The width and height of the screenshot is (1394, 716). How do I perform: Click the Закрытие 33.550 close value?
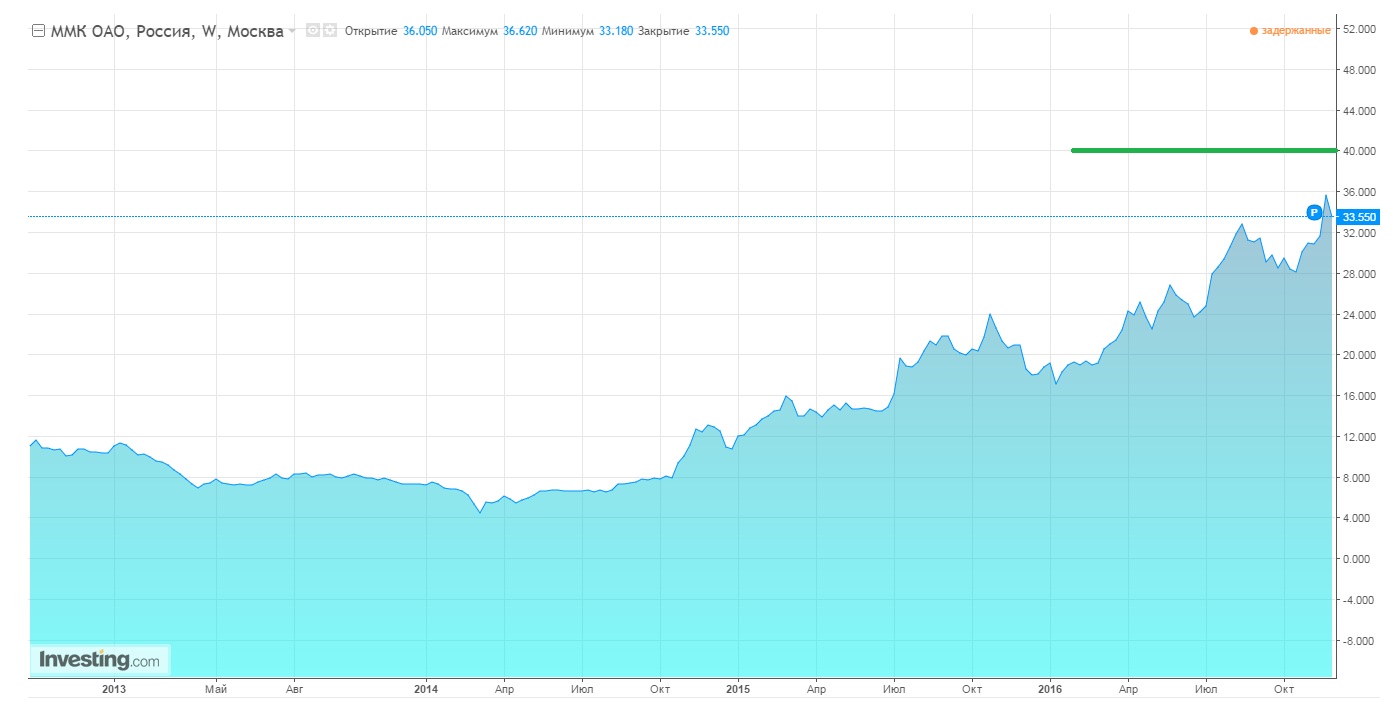pos(712,31)
